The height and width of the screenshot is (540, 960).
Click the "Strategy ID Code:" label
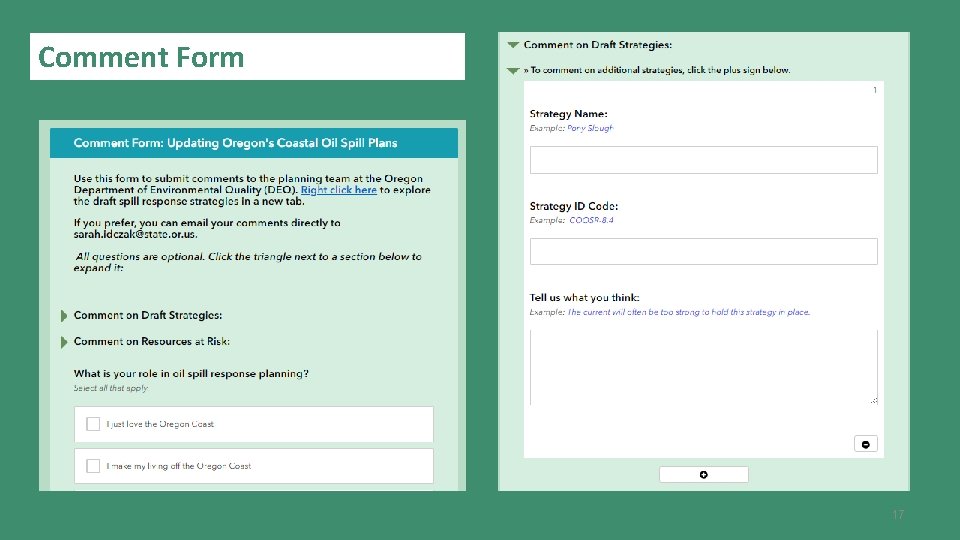coord(574,206)
